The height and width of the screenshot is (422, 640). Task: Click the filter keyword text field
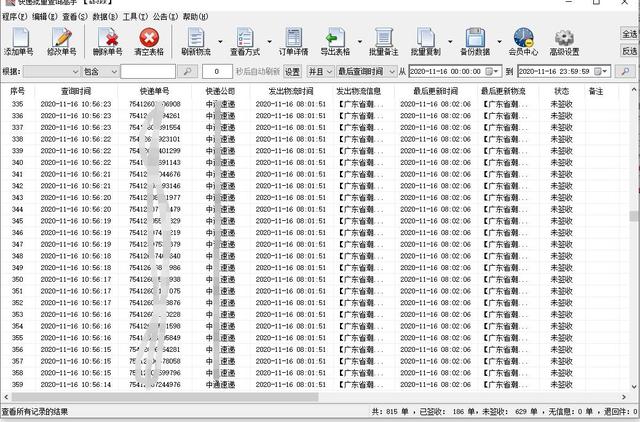click(x=148, y=71)
